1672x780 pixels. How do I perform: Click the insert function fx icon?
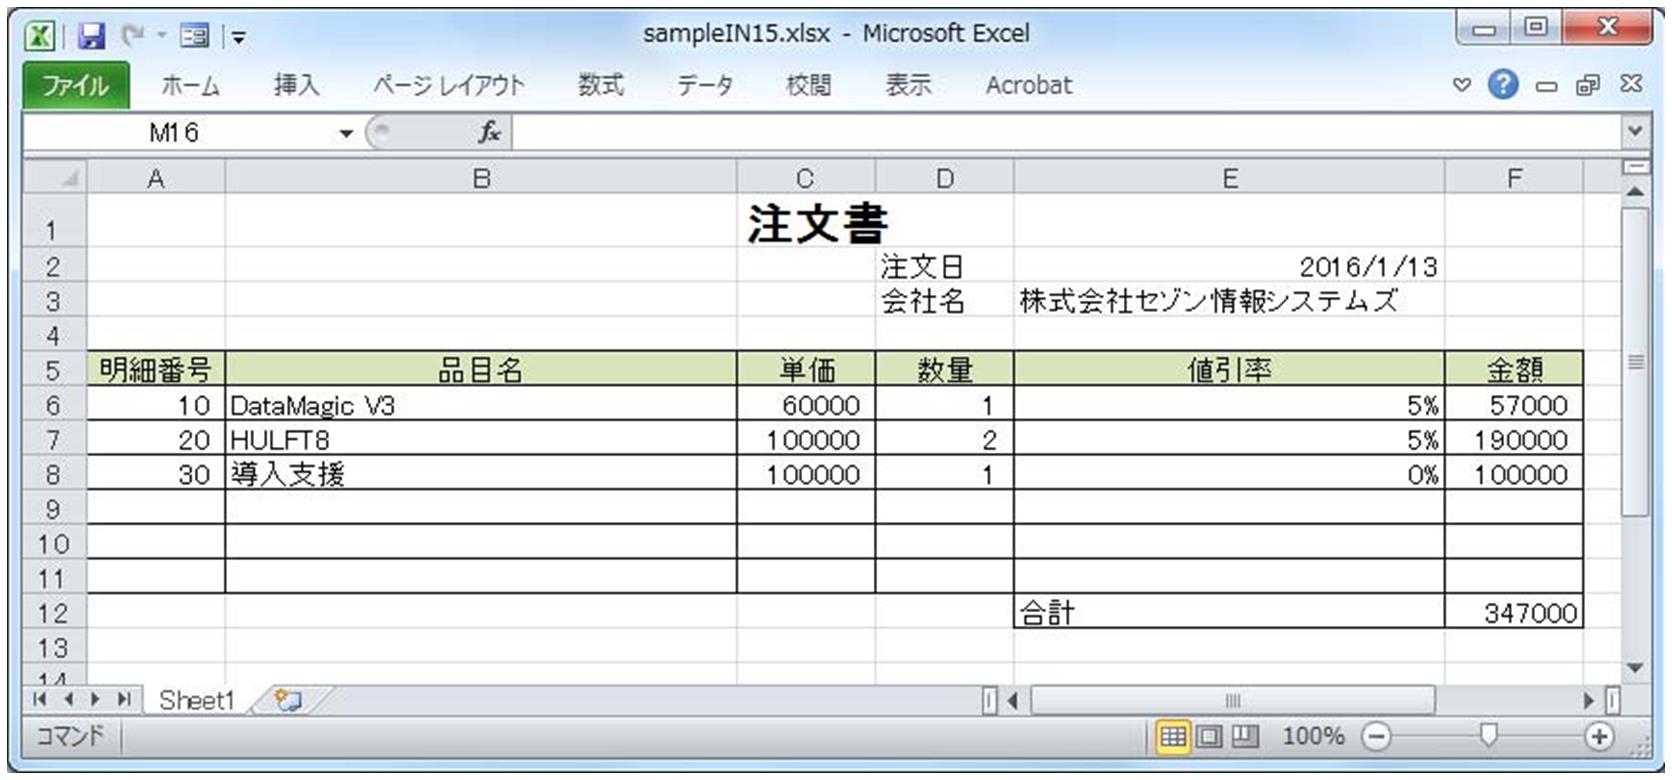[489, 132]
